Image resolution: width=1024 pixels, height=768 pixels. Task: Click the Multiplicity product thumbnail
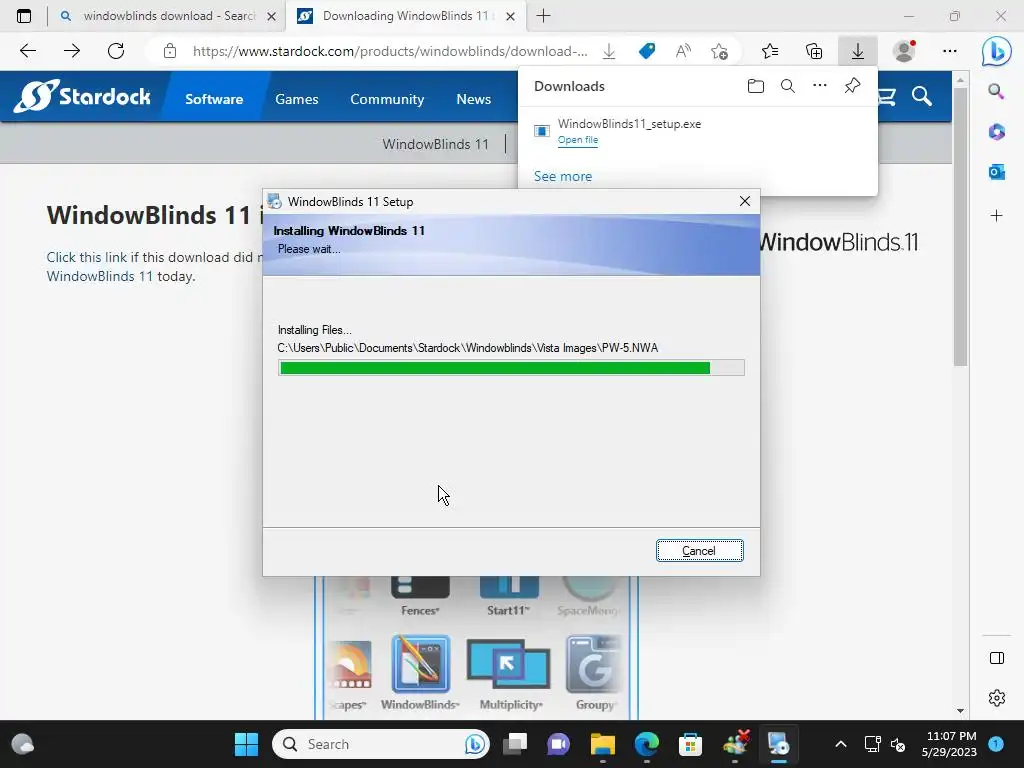pos(510,674)
